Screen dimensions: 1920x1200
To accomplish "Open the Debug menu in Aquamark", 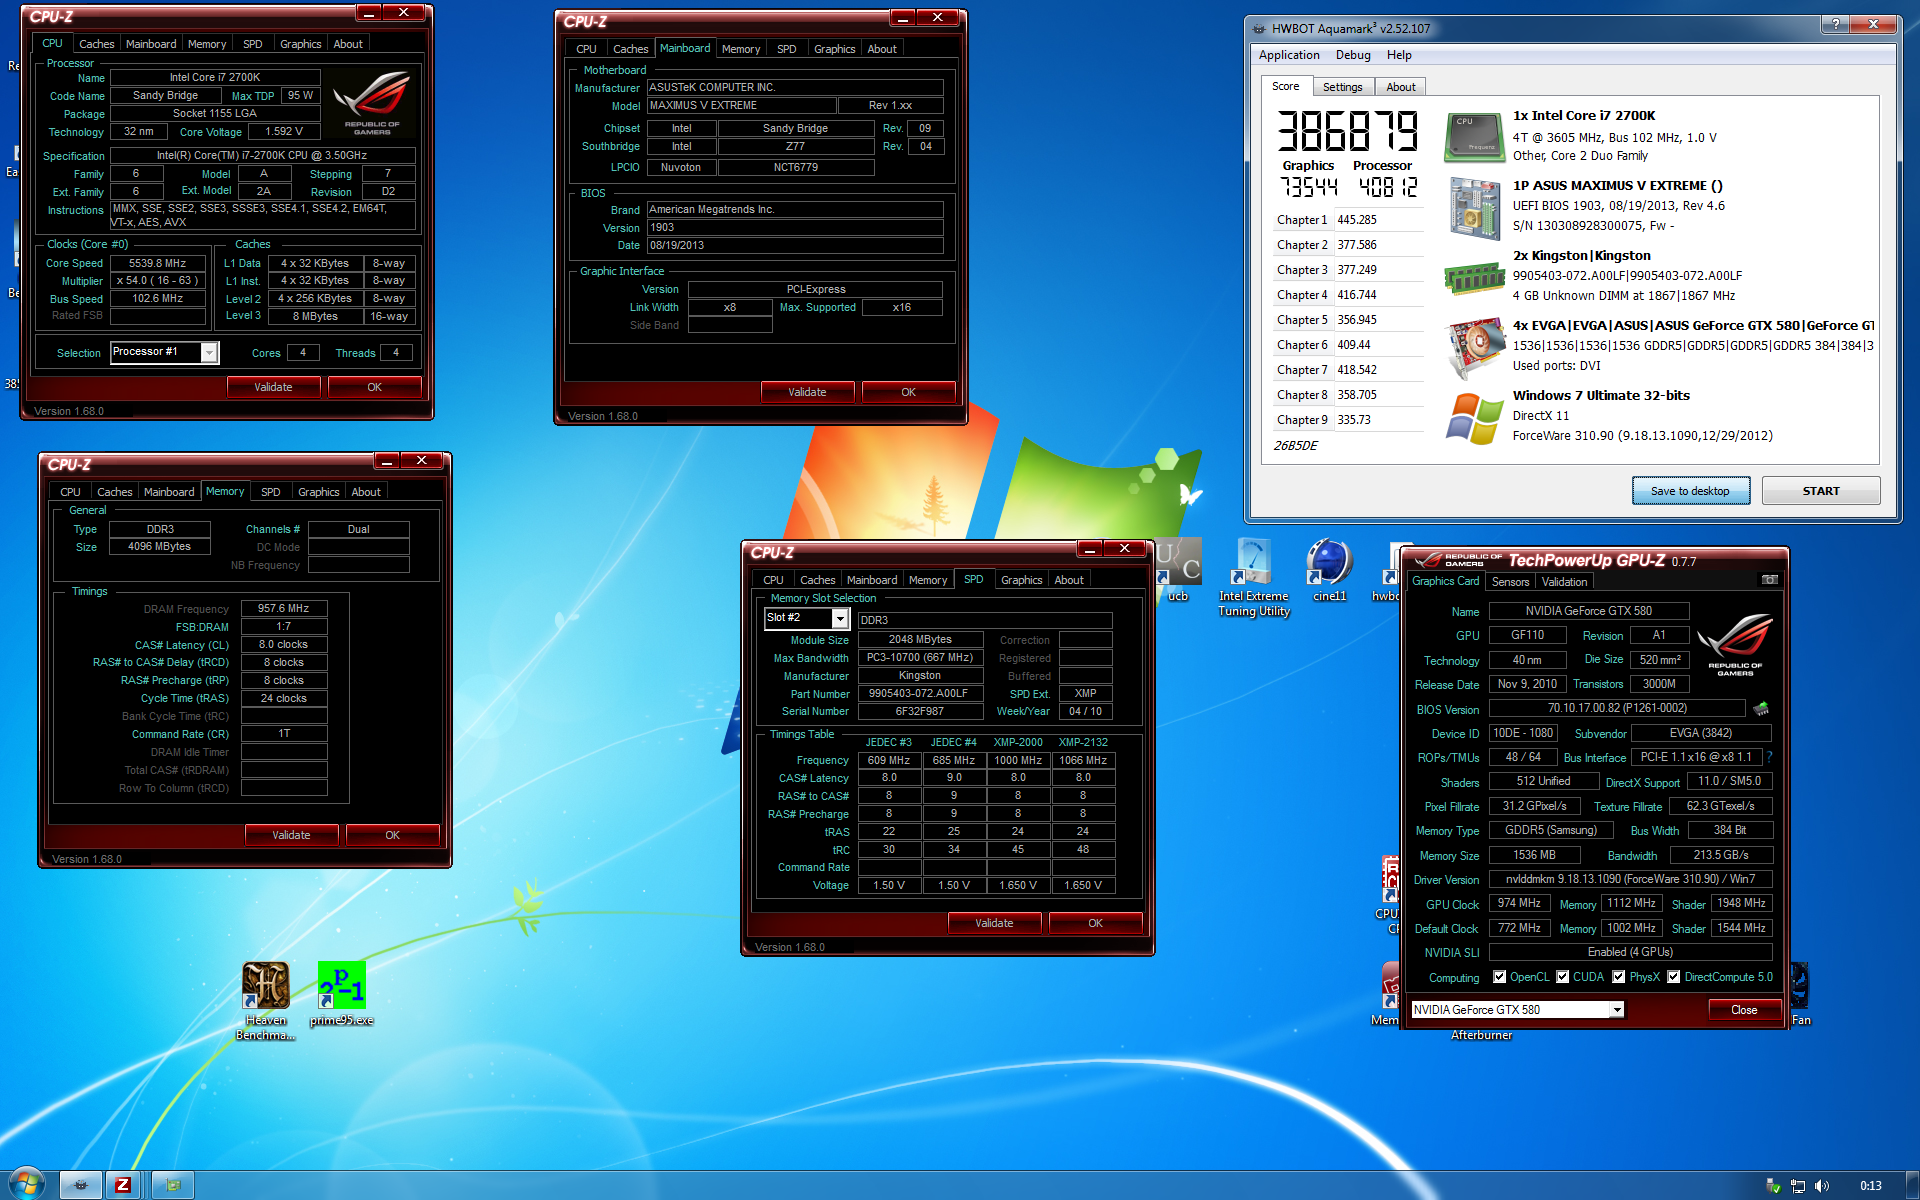I will [1353, 55].
